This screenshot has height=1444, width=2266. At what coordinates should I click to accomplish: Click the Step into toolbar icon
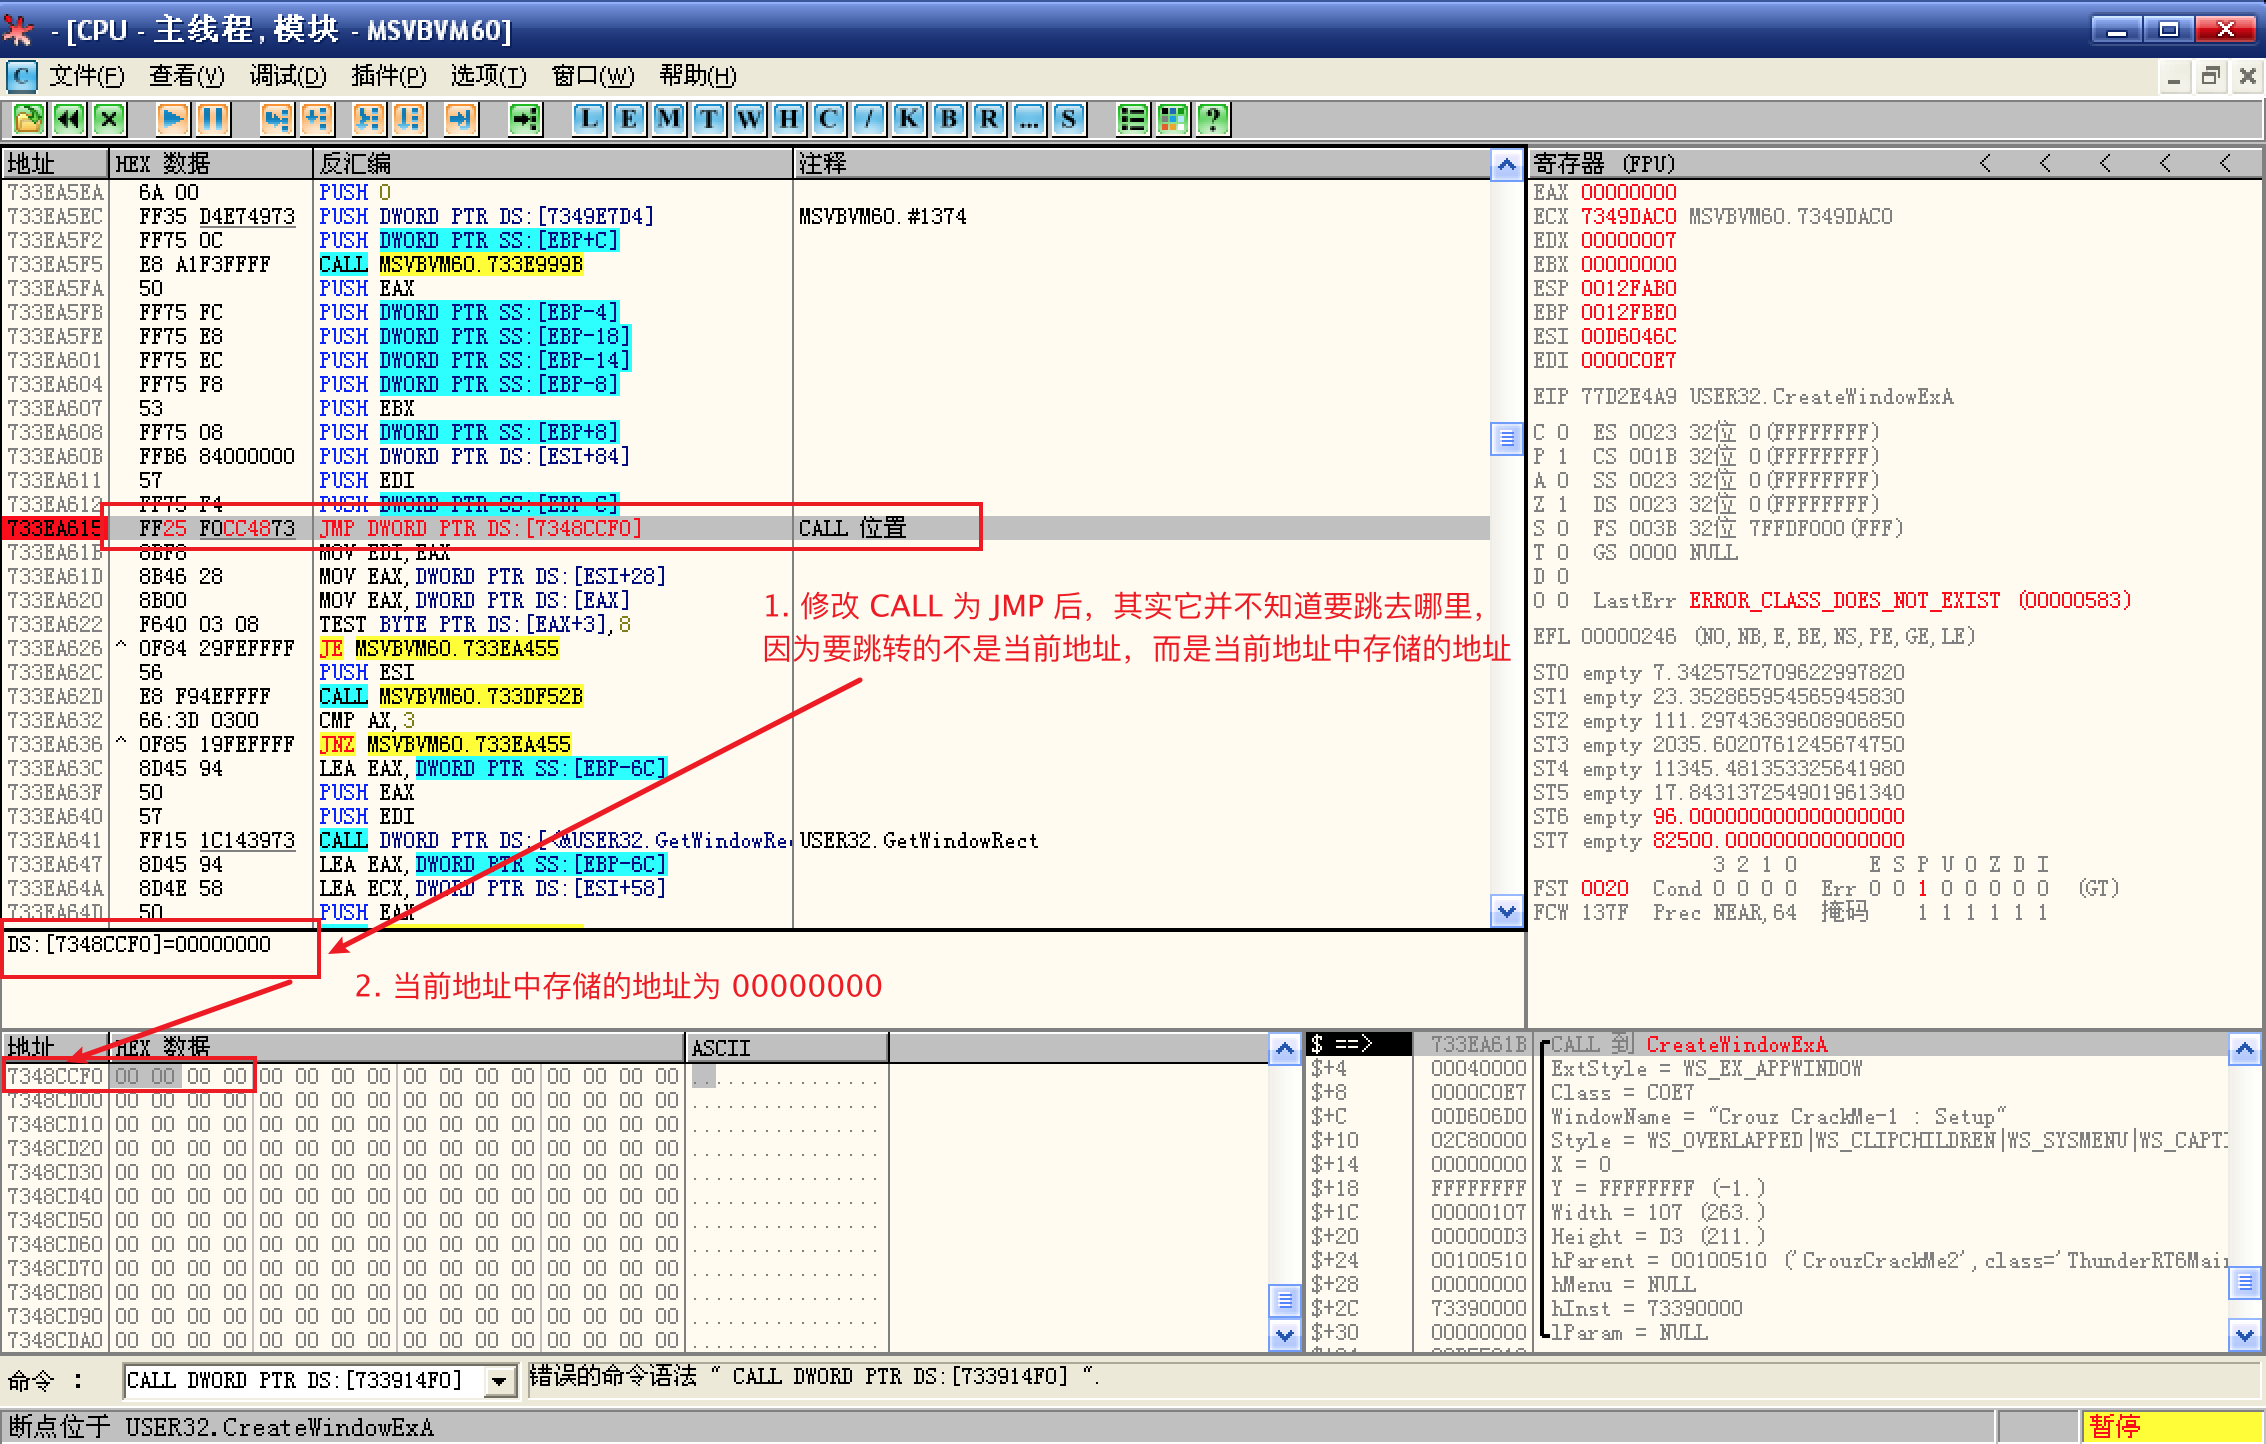pos(277,119)
